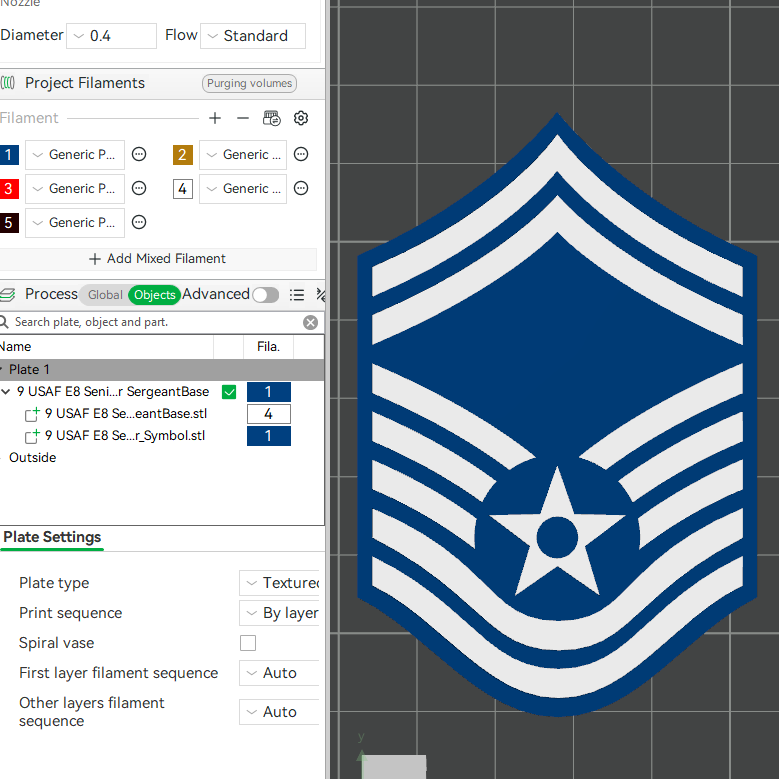Click the Project Filaments spool icon

(x=7, y=82)
